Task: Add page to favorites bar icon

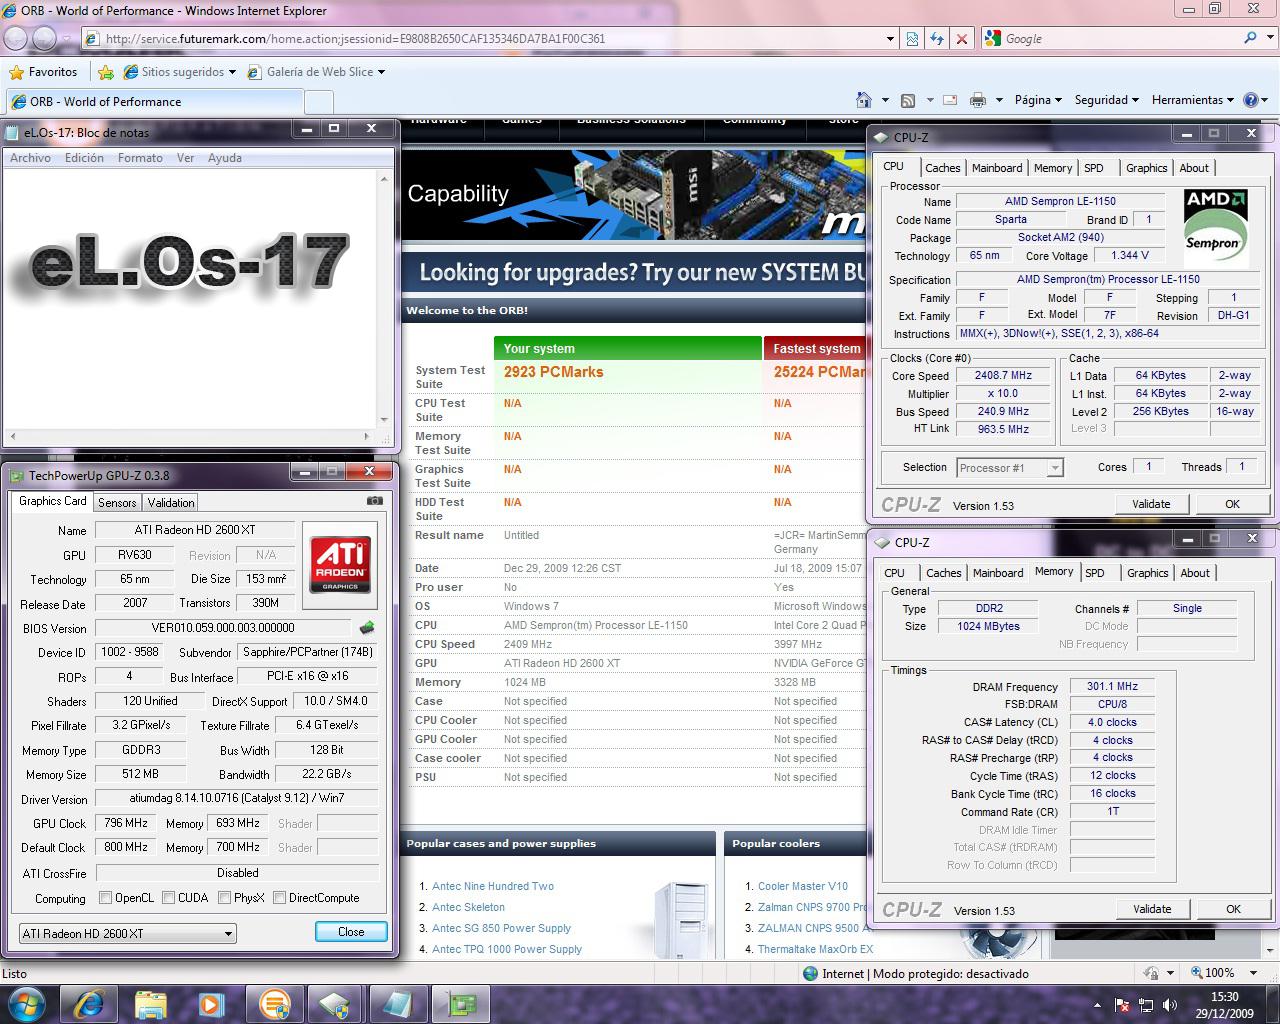Action: [x=106, y=72]
